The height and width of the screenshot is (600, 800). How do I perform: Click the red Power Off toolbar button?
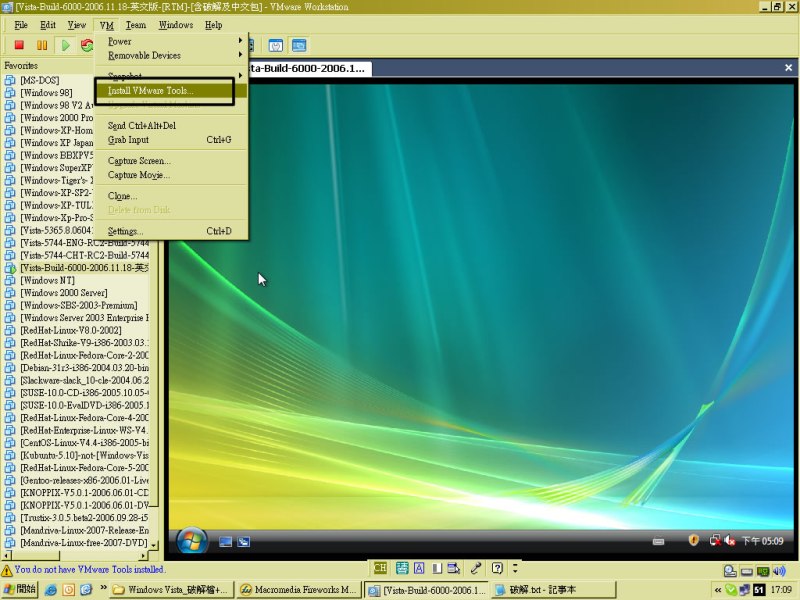[19, 45]
